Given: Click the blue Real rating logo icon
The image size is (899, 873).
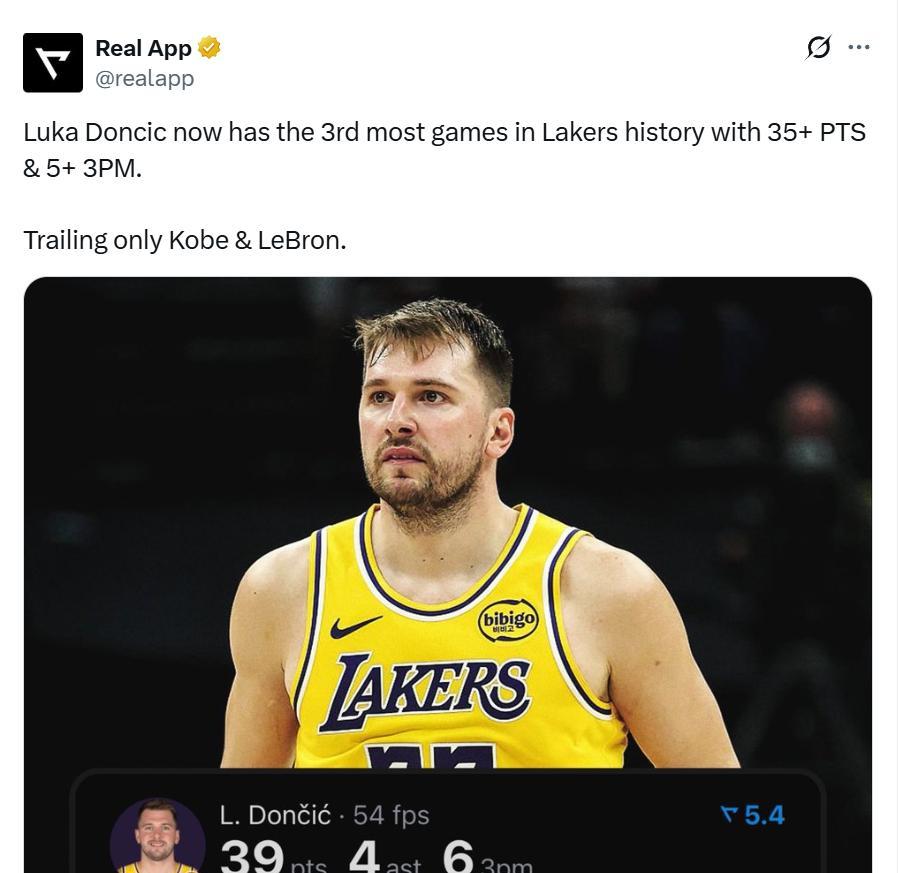Looking at the screenshot, I should 729,815.
